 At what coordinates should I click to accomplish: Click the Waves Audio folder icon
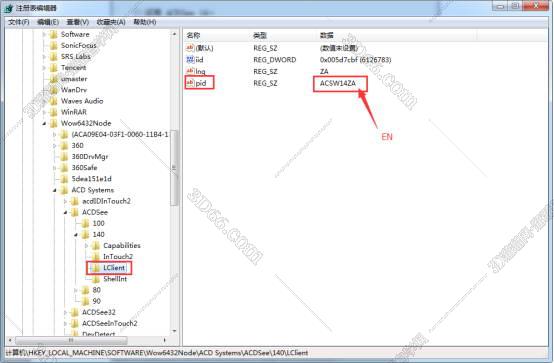click(x=53, y=101)
